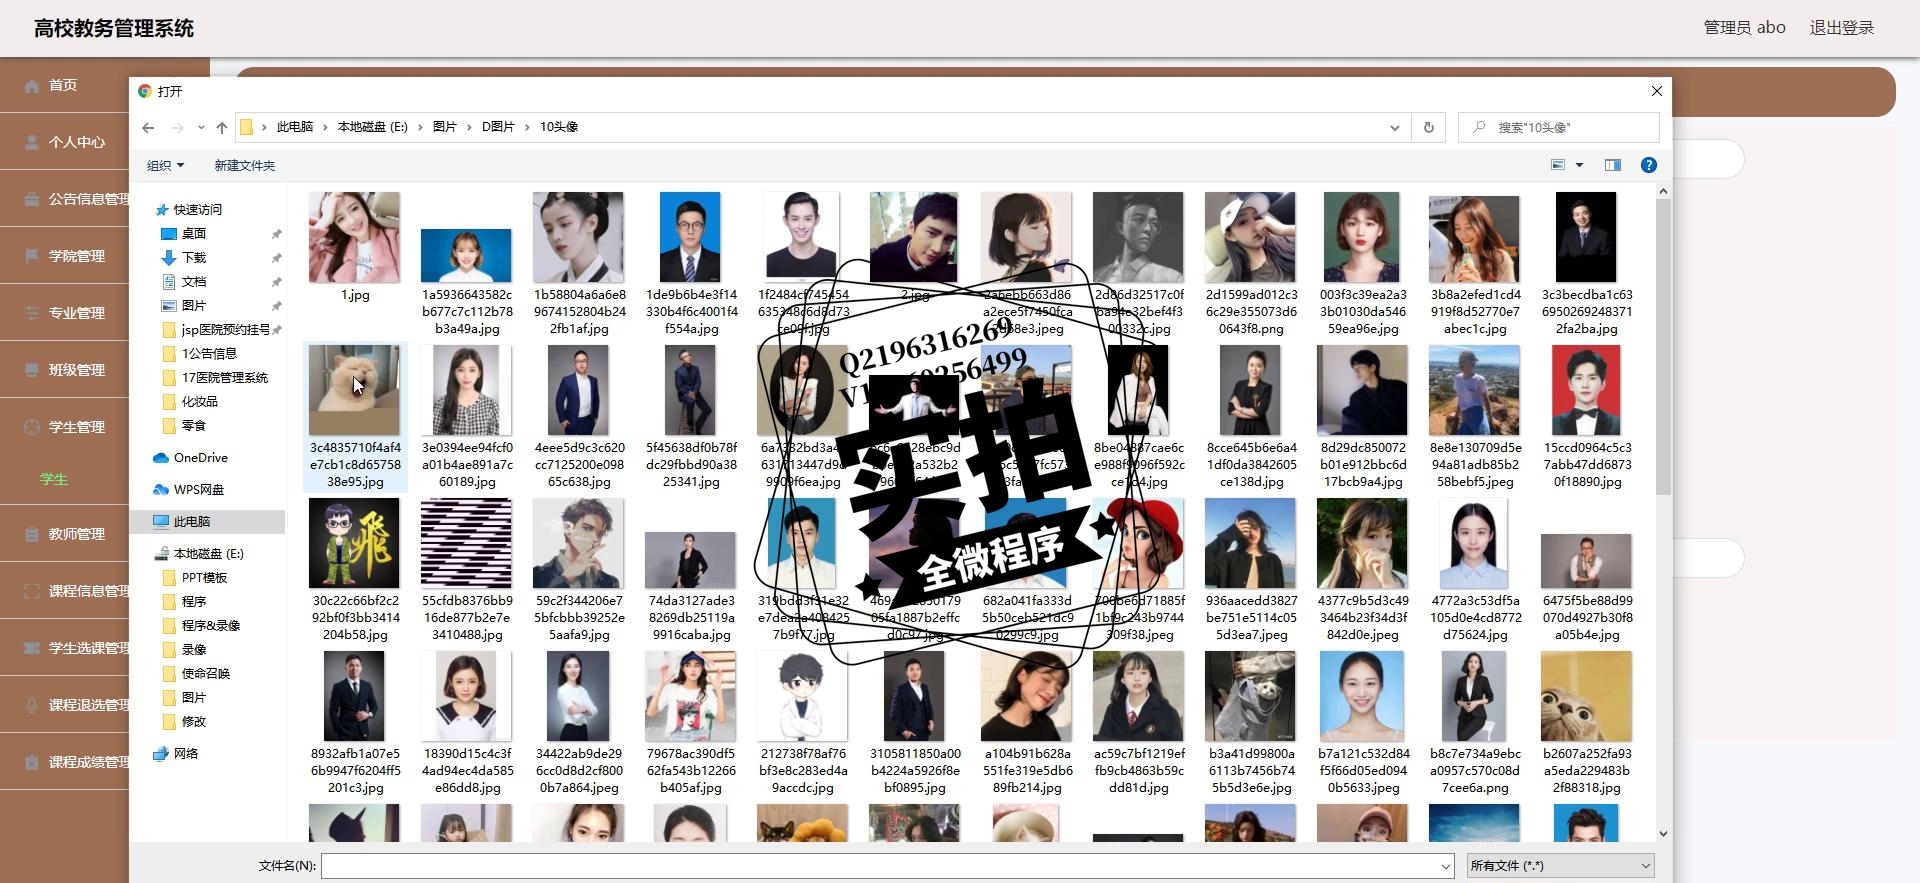Click 此电脑 in the breadcrumb path
The image size is (1920, 883).
coord(295,127)
